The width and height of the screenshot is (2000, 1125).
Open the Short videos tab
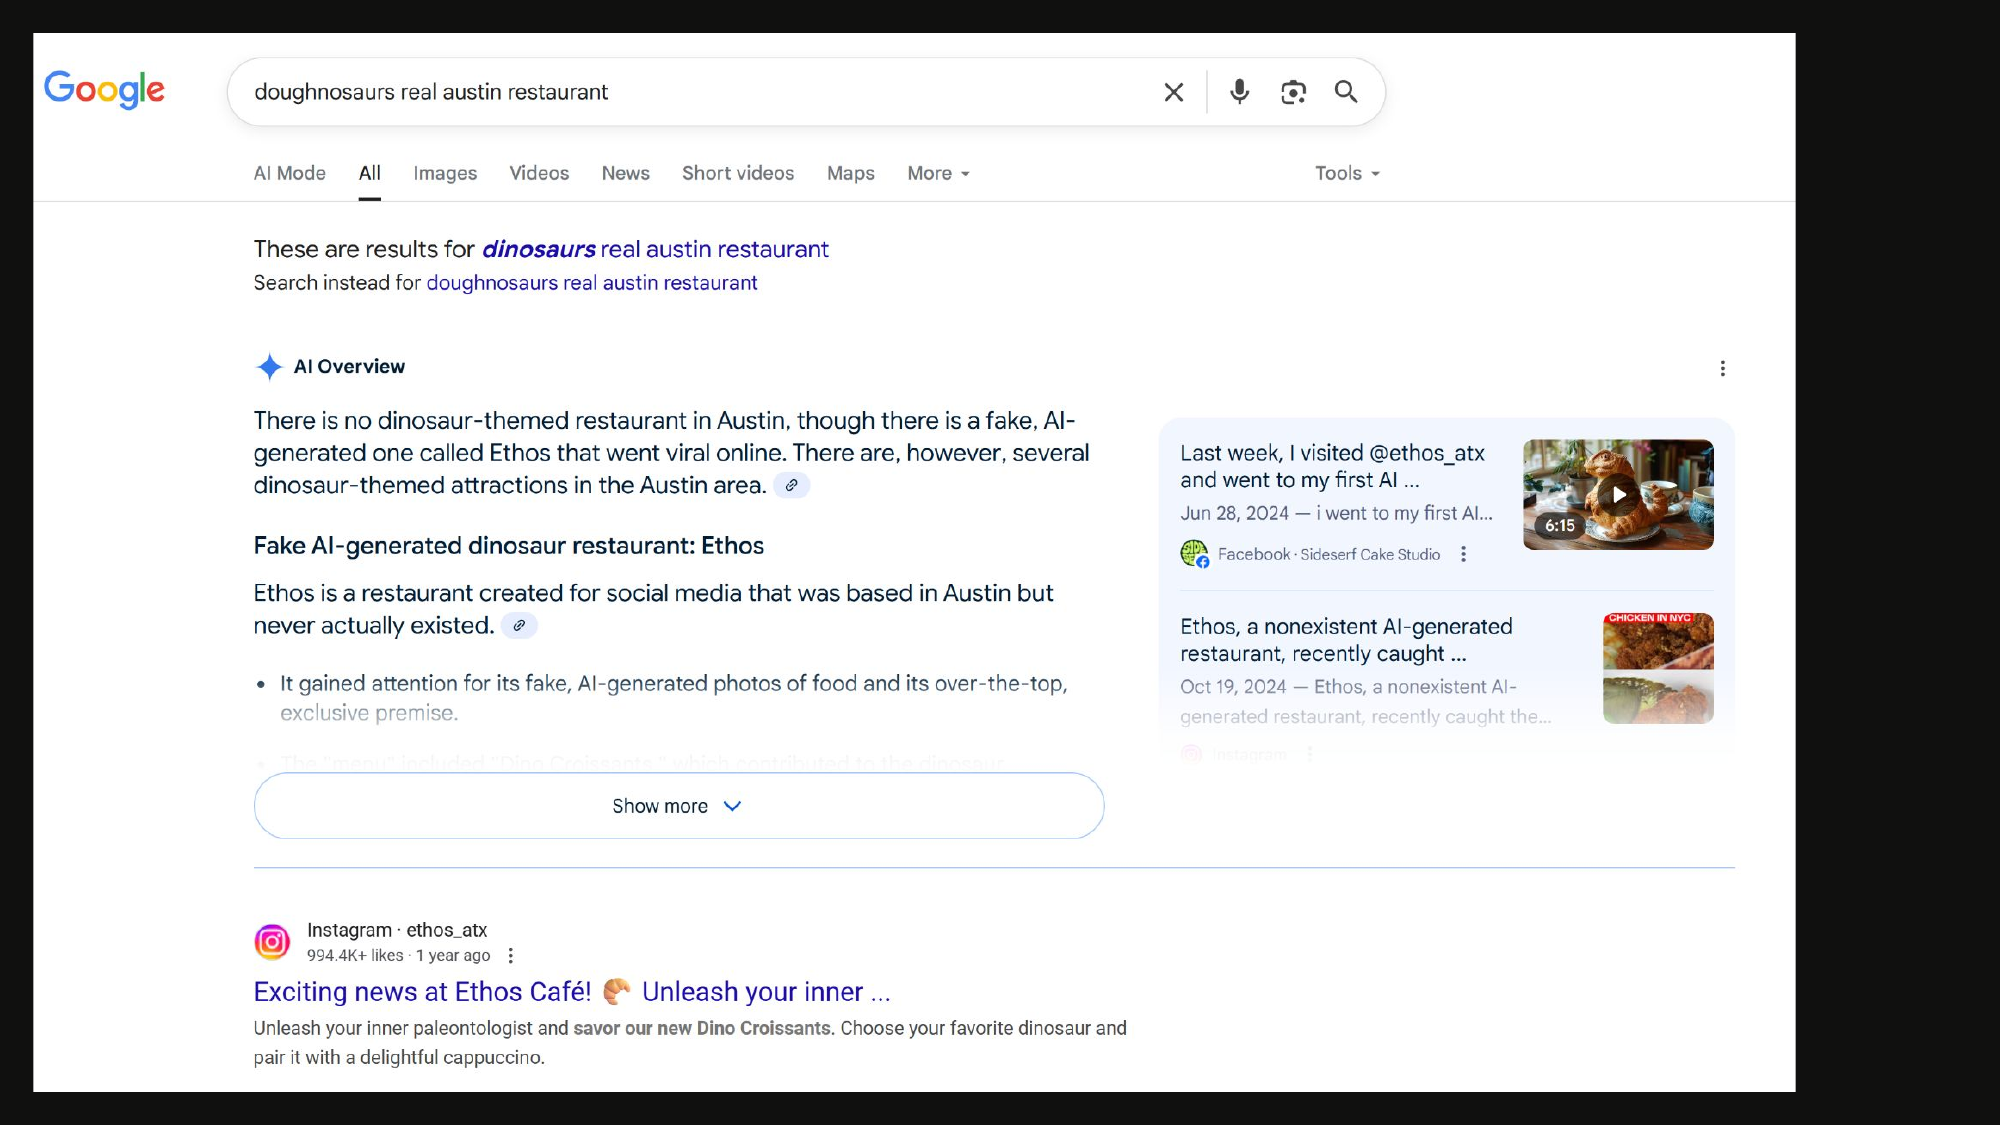coord(737,174)
